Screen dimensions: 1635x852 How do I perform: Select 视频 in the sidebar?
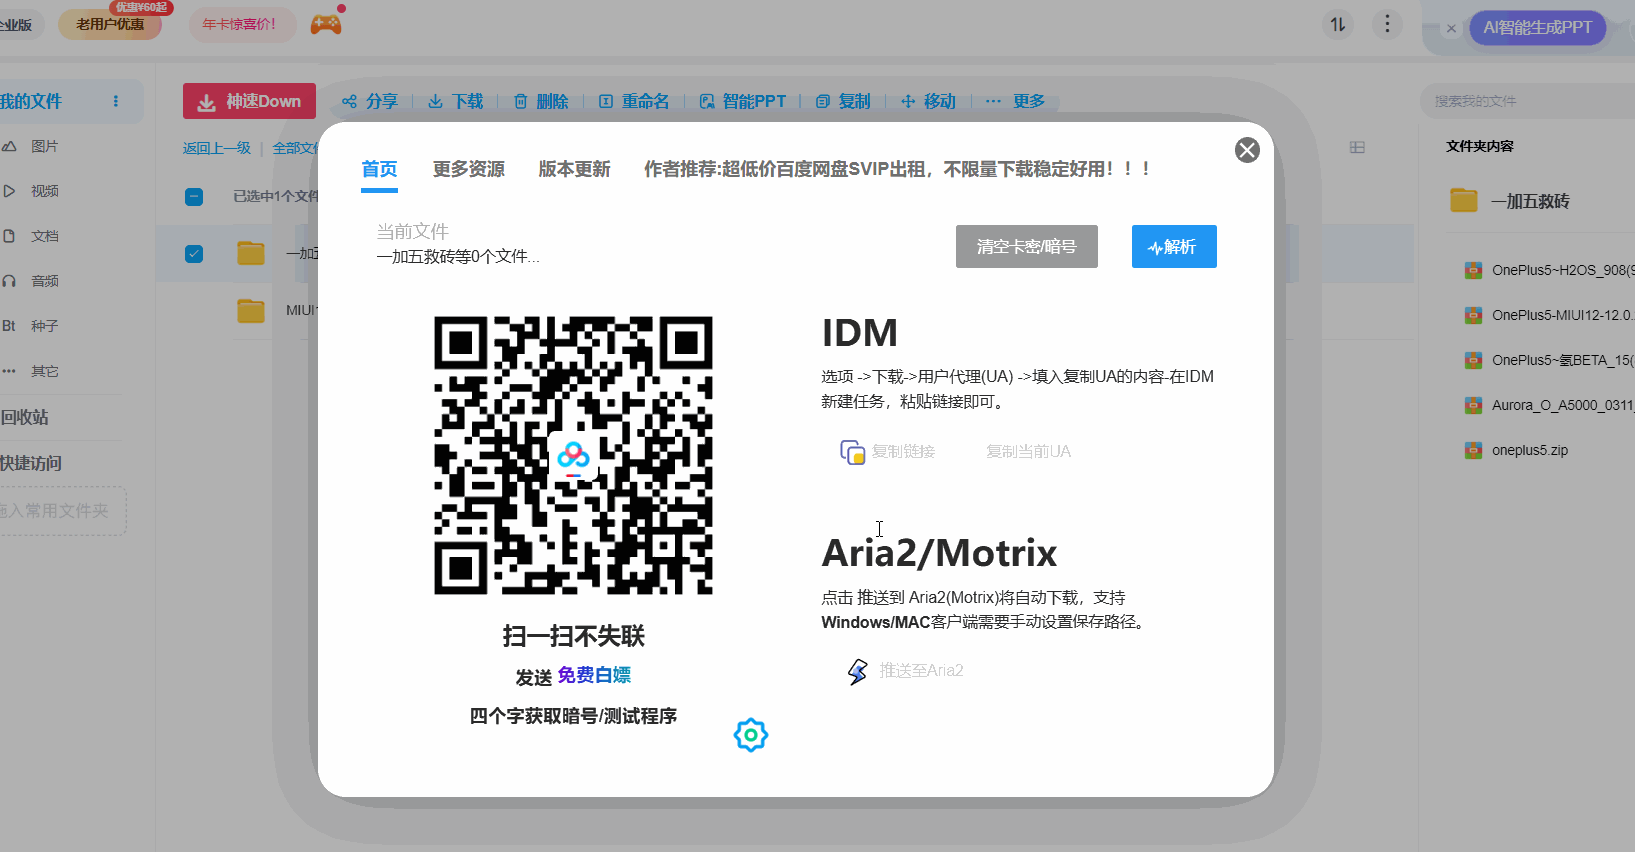tap(45, 191)
